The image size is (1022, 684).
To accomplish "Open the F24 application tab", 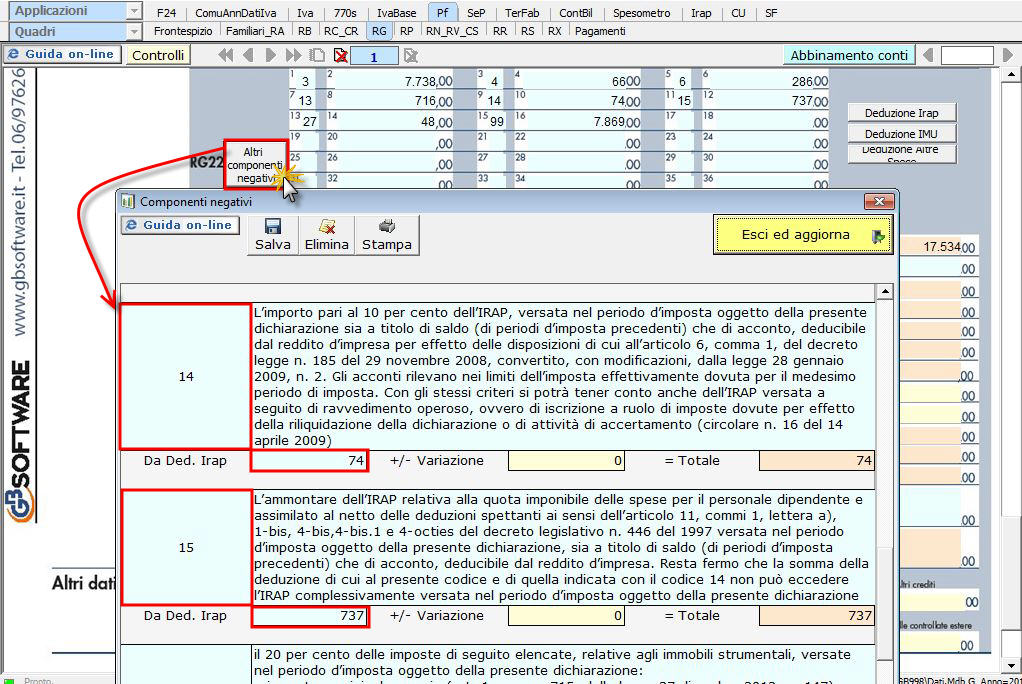I will click(166, 12).
